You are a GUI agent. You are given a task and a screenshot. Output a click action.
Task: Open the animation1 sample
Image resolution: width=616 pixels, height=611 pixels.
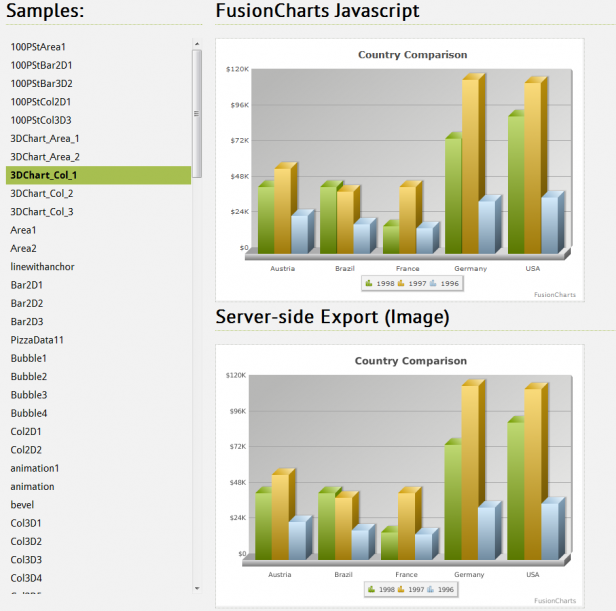point(35,468)
